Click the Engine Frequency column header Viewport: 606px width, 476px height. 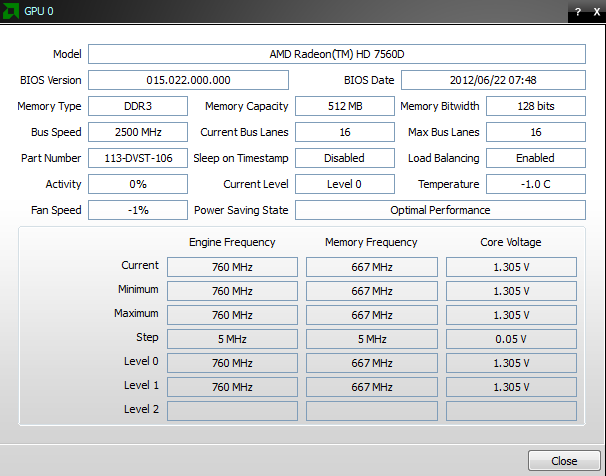point(232,242)
